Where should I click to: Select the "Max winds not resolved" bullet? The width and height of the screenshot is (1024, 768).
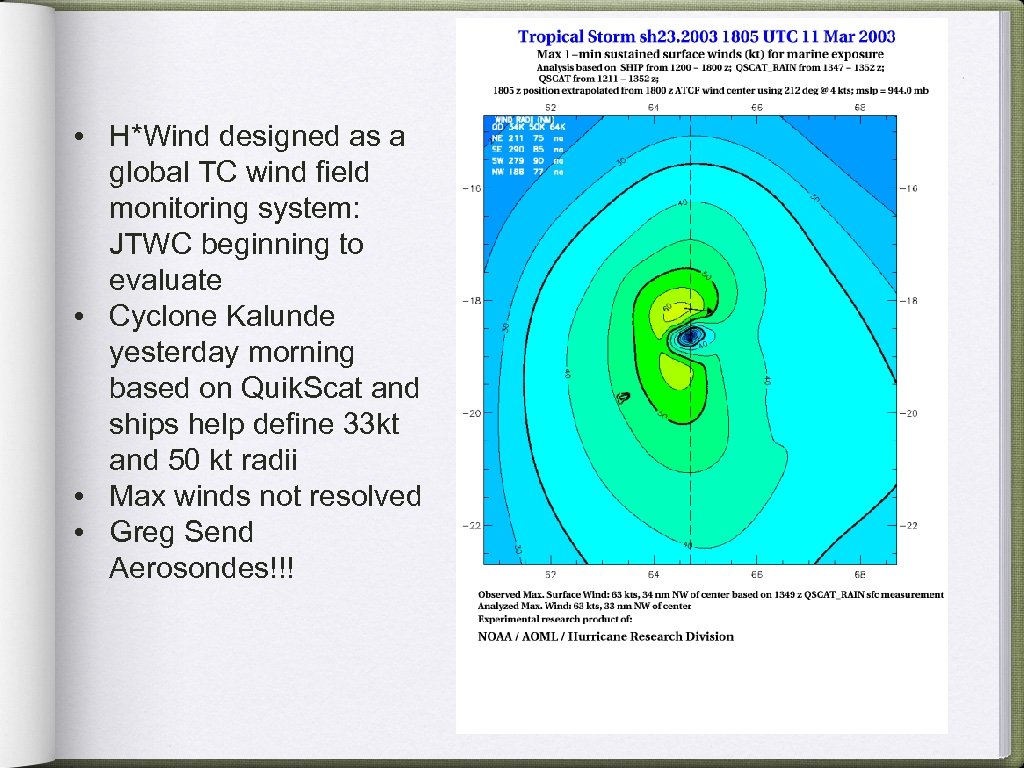[264, 495]
